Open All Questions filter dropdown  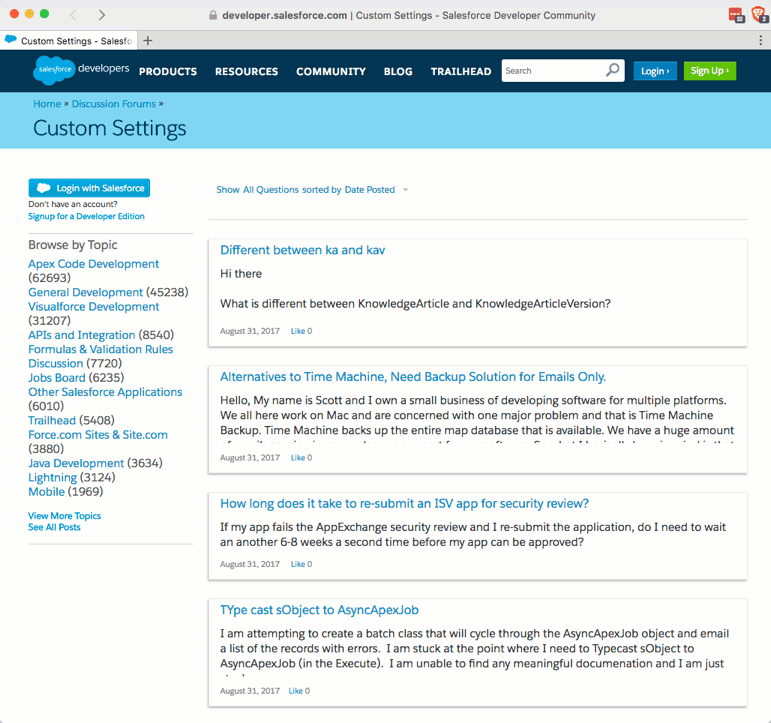click(271, 190)
